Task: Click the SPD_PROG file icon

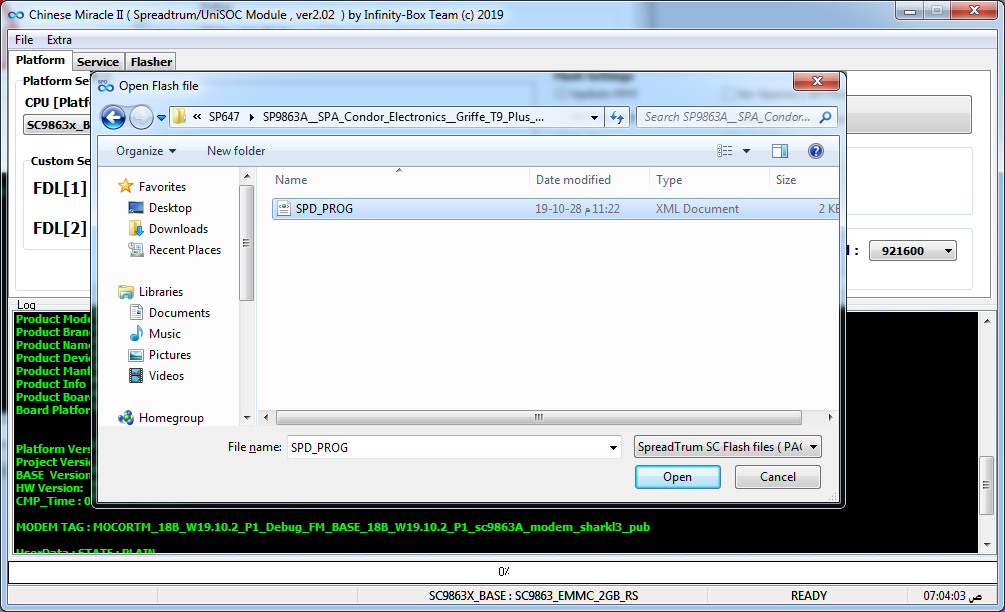Action: (x=283, y=208)
